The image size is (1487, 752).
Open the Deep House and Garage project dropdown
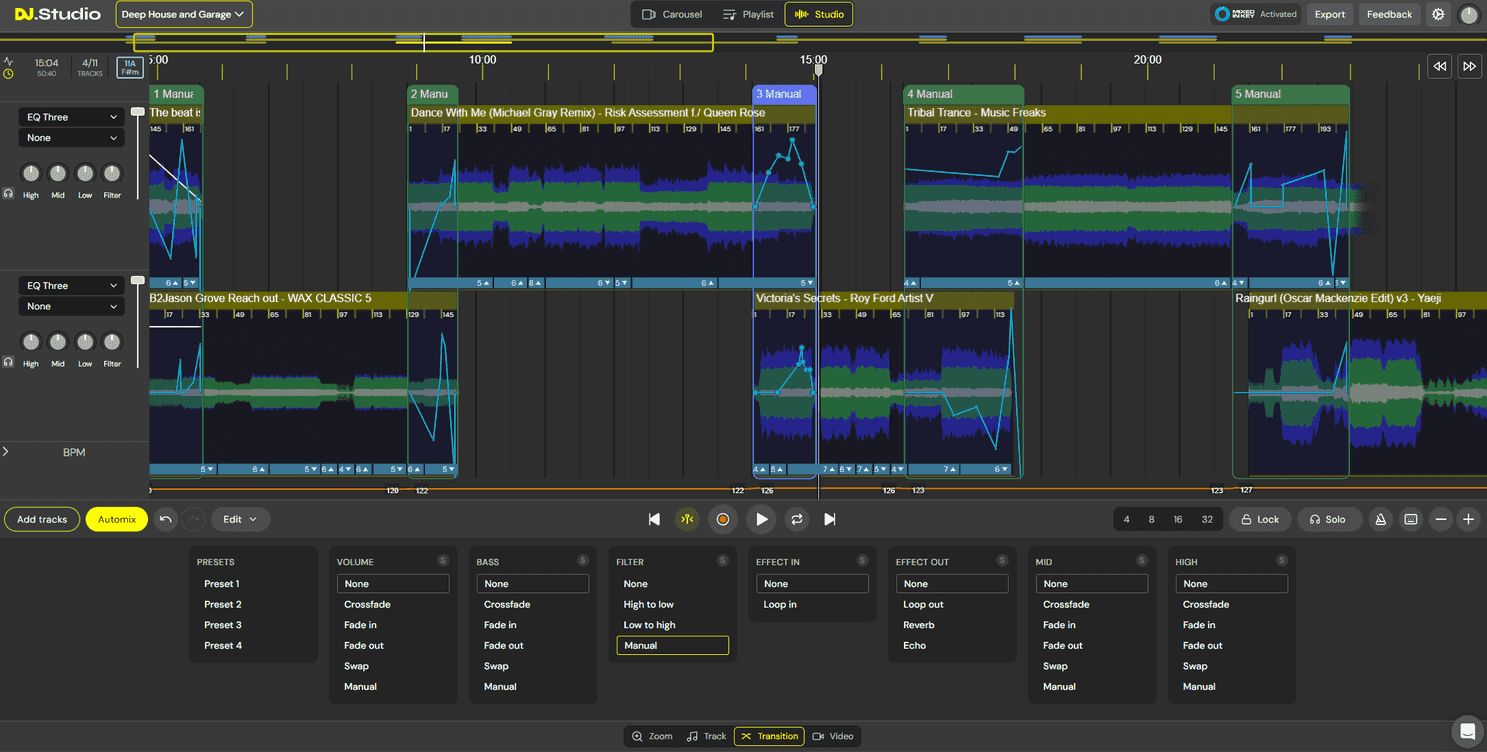pos(183,14)
